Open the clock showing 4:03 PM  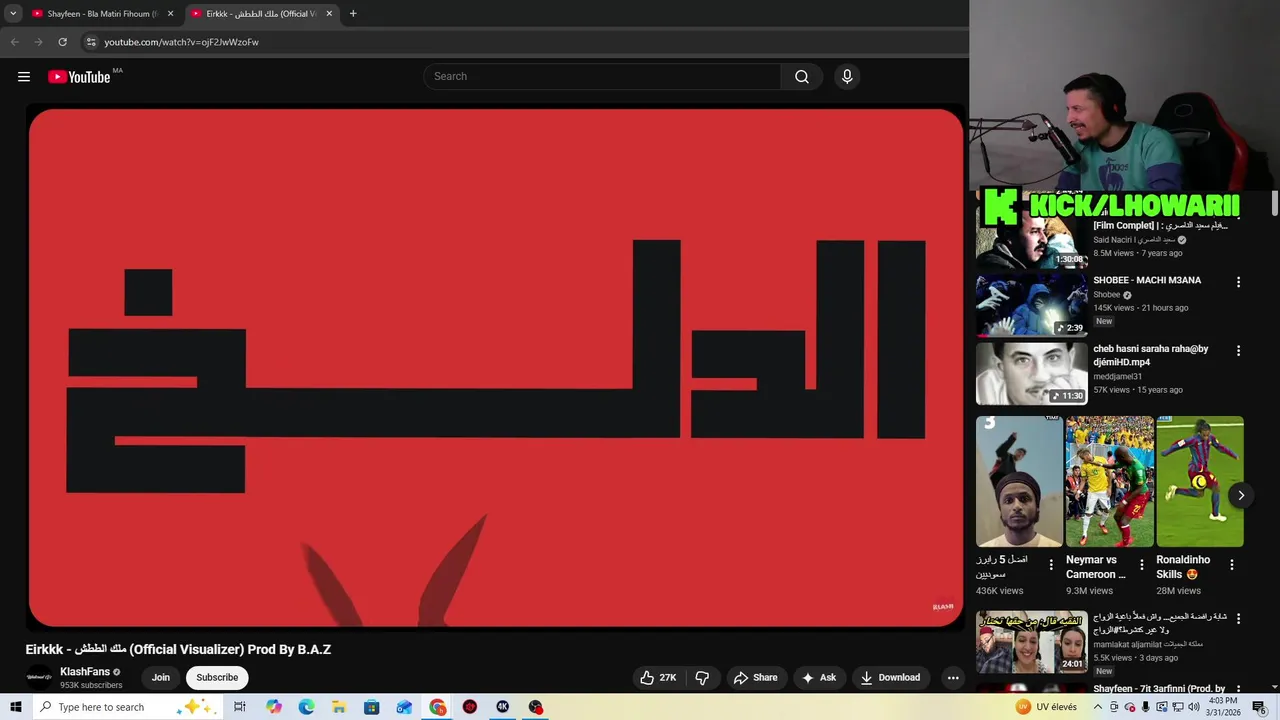1224,707
